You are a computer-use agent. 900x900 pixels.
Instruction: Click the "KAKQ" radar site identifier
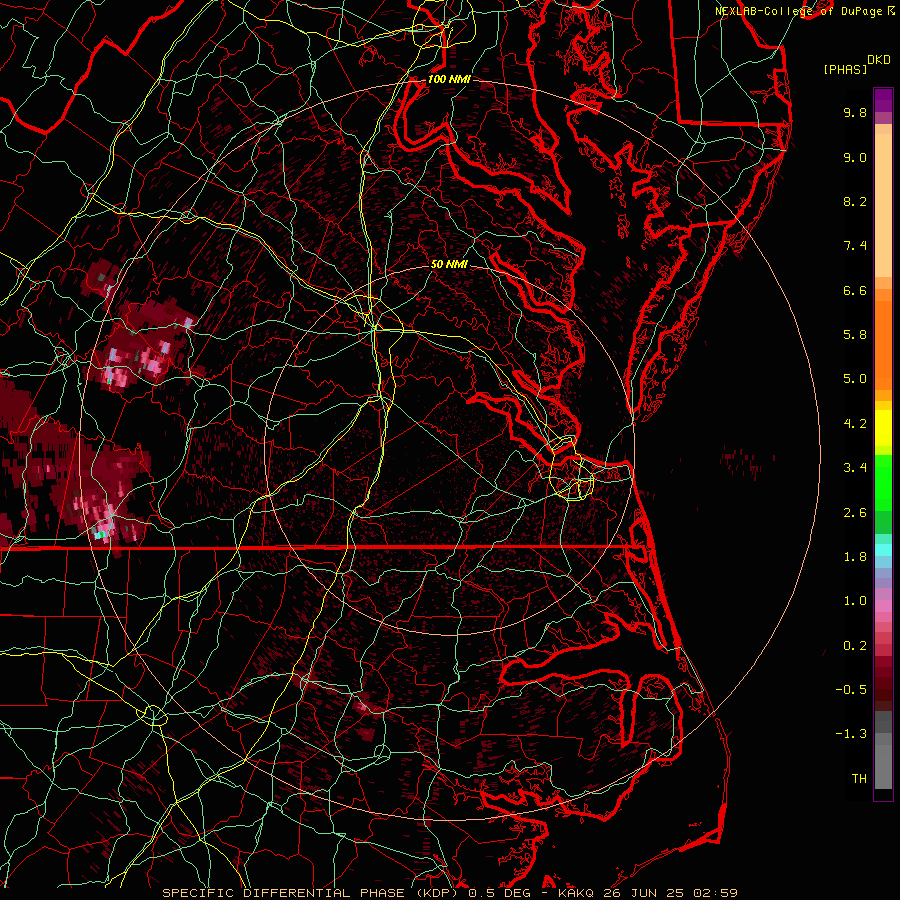coord(576,893)
